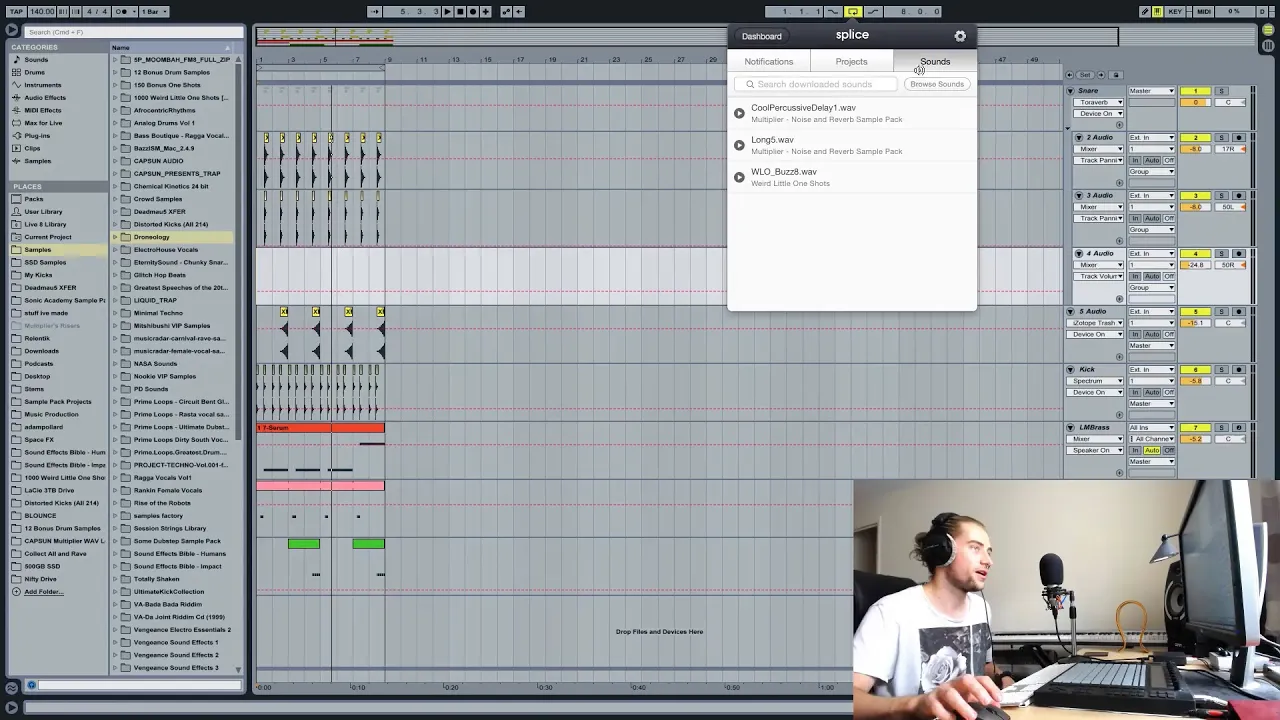
Task: Play CoolPercussiveDelay1.wav preview
Action: pyautogui.click(x=739, y=113)
